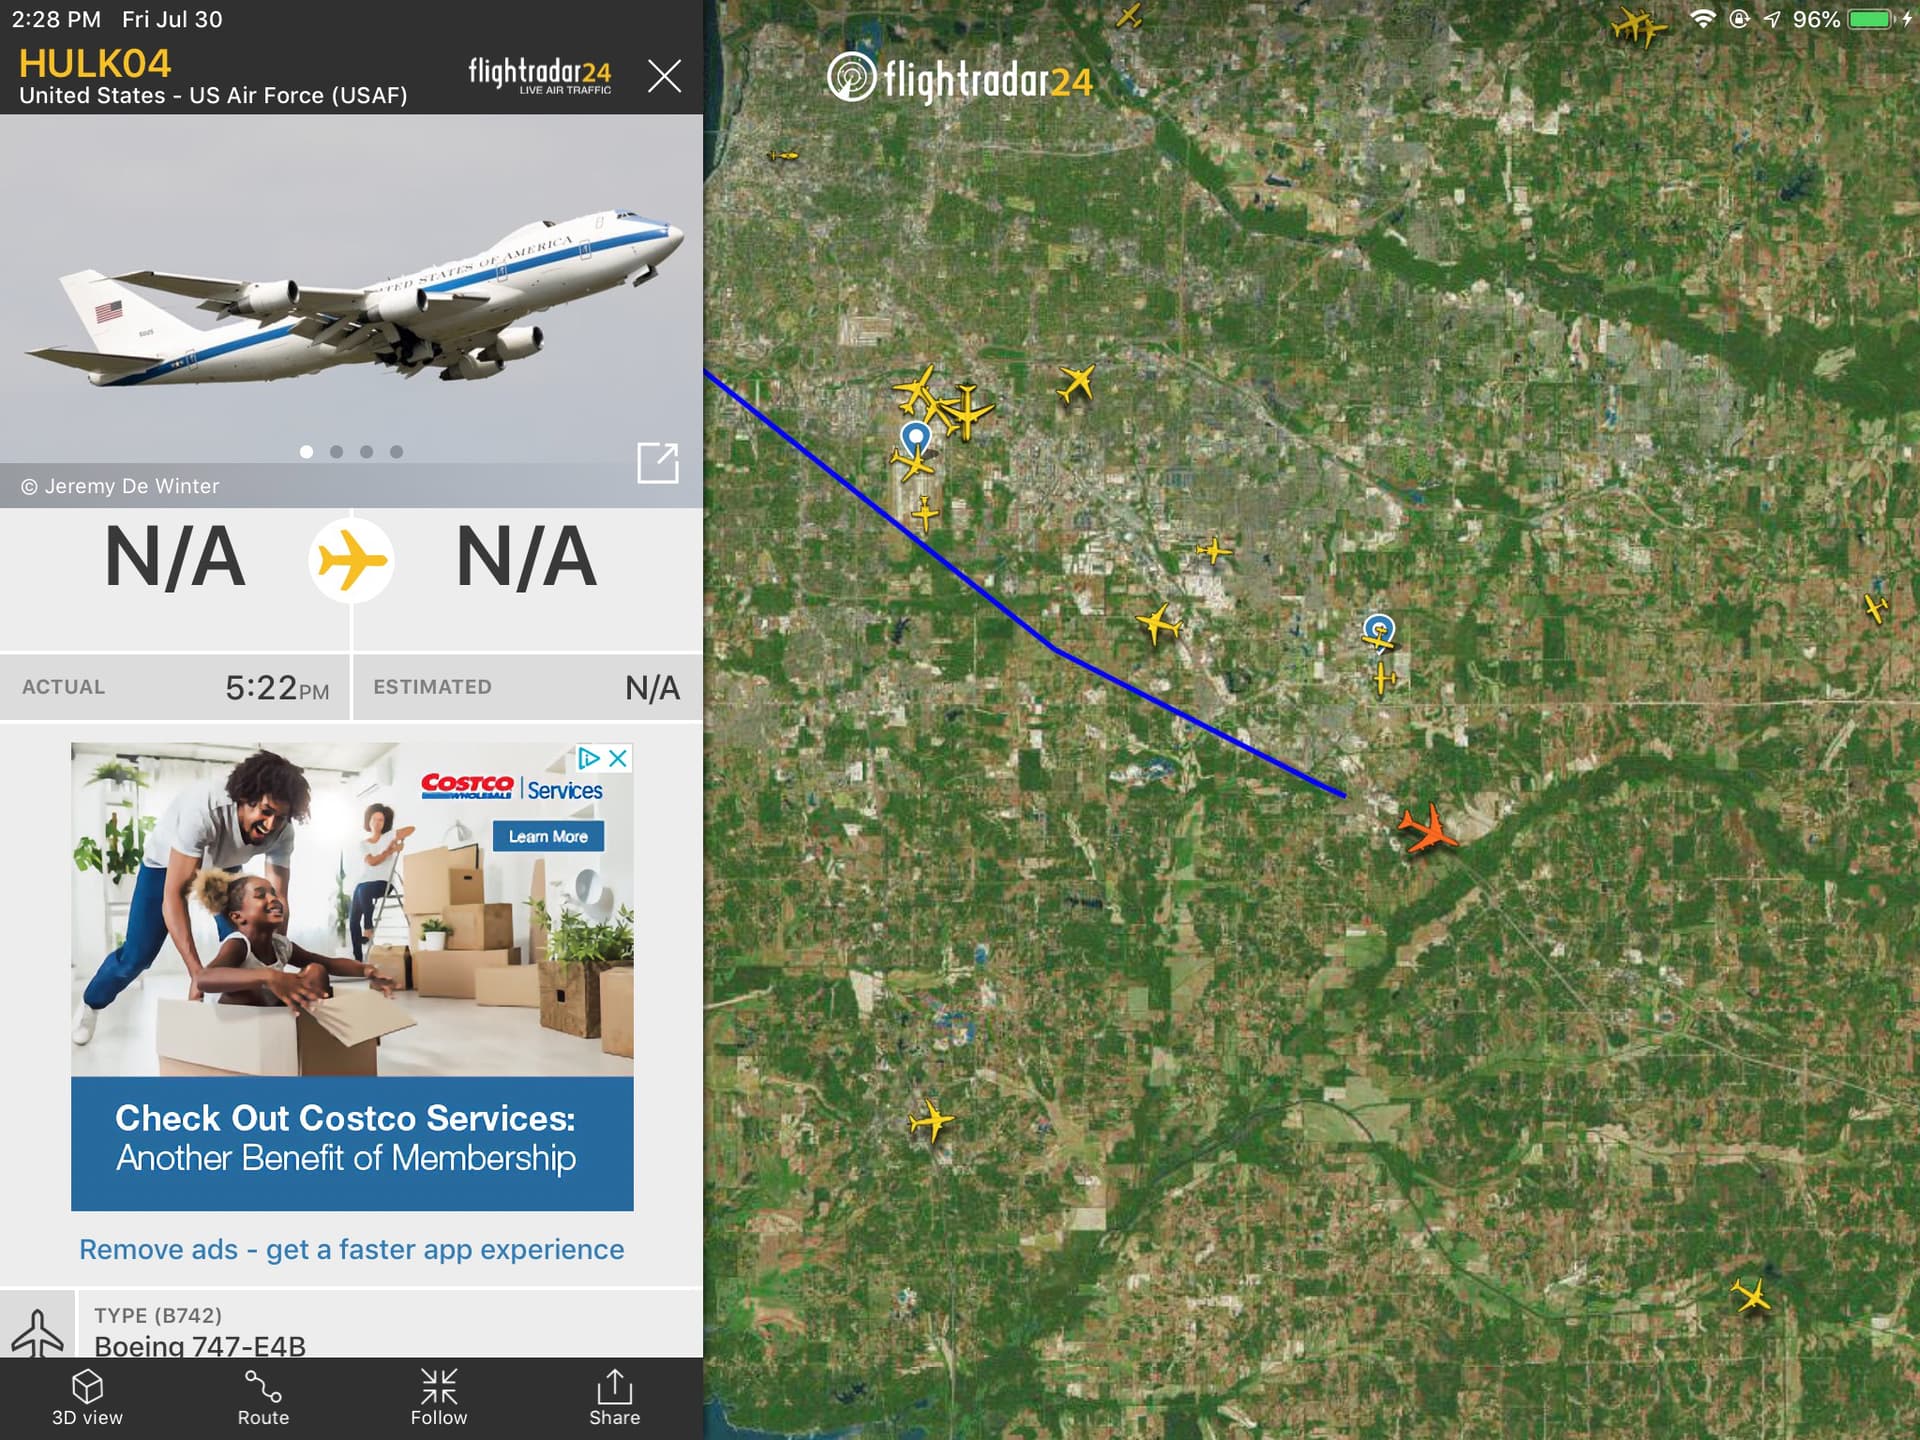Tap the Follow aircraft icon

(439, 1397)
